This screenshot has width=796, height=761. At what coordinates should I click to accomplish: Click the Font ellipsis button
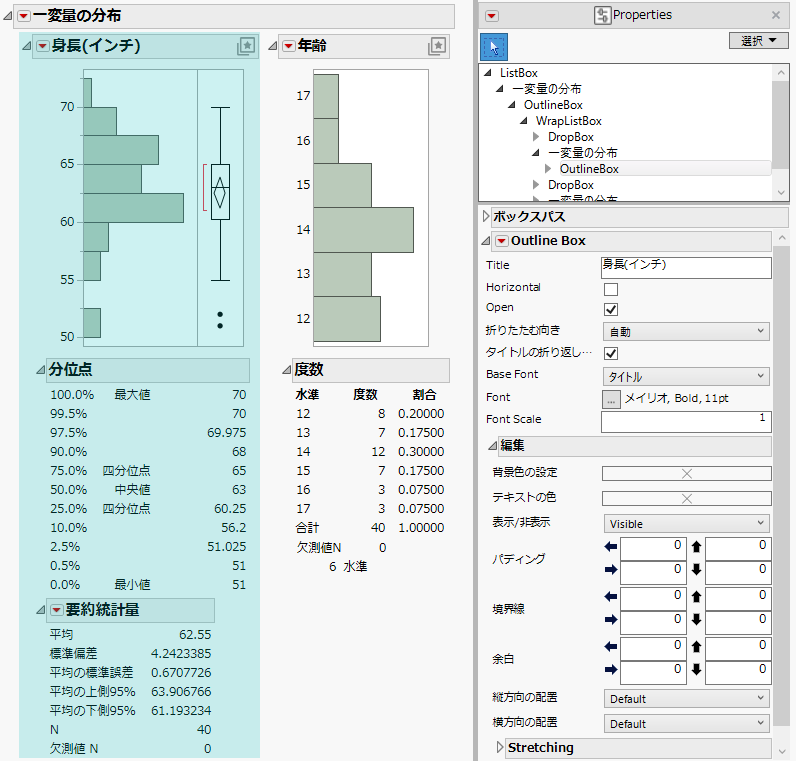pos(610,398)
